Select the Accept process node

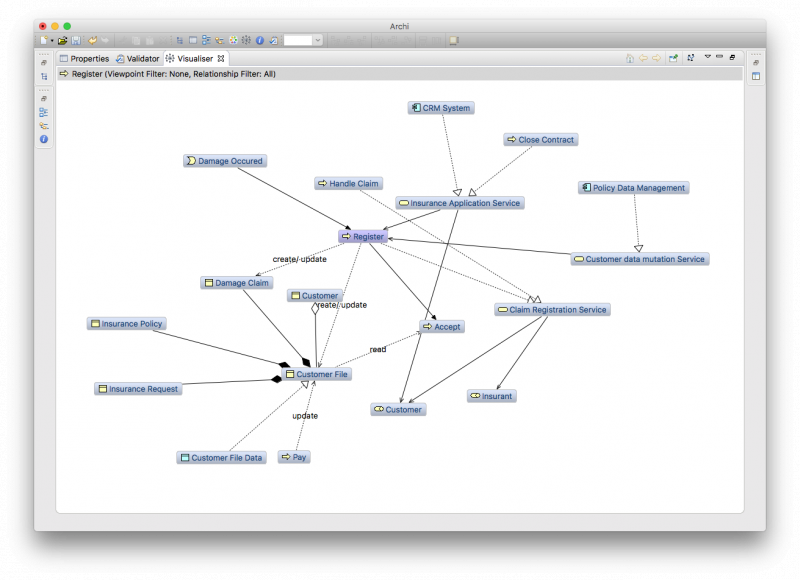pos(442,326)
